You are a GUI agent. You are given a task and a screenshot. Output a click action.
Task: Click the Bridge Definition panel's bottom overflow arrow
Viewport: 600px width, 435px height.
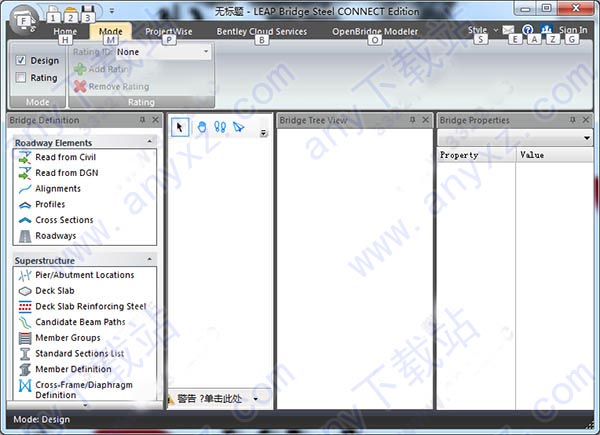tap(85, 405)
